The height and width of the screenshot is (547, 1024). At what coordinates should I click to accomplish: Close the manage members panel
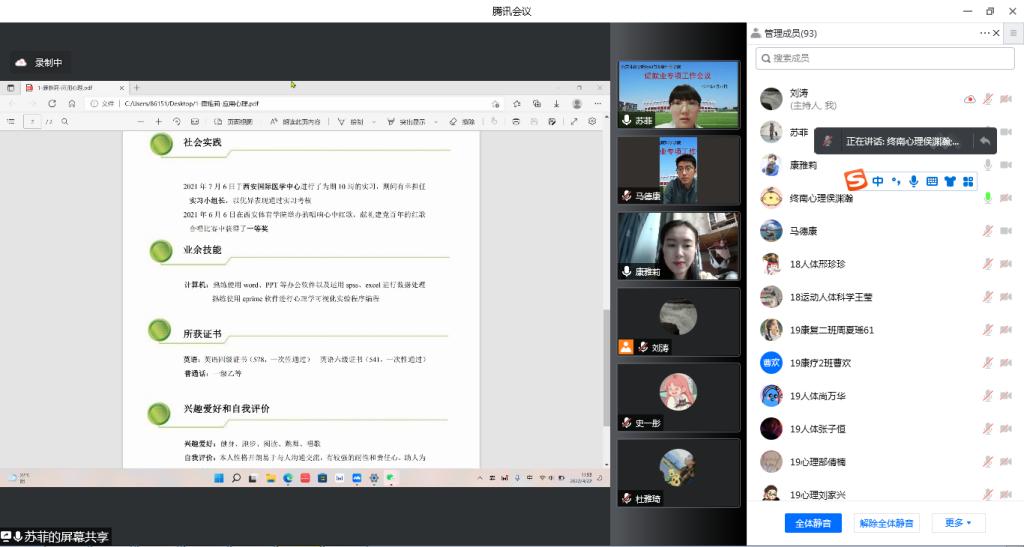pos(996,33)
